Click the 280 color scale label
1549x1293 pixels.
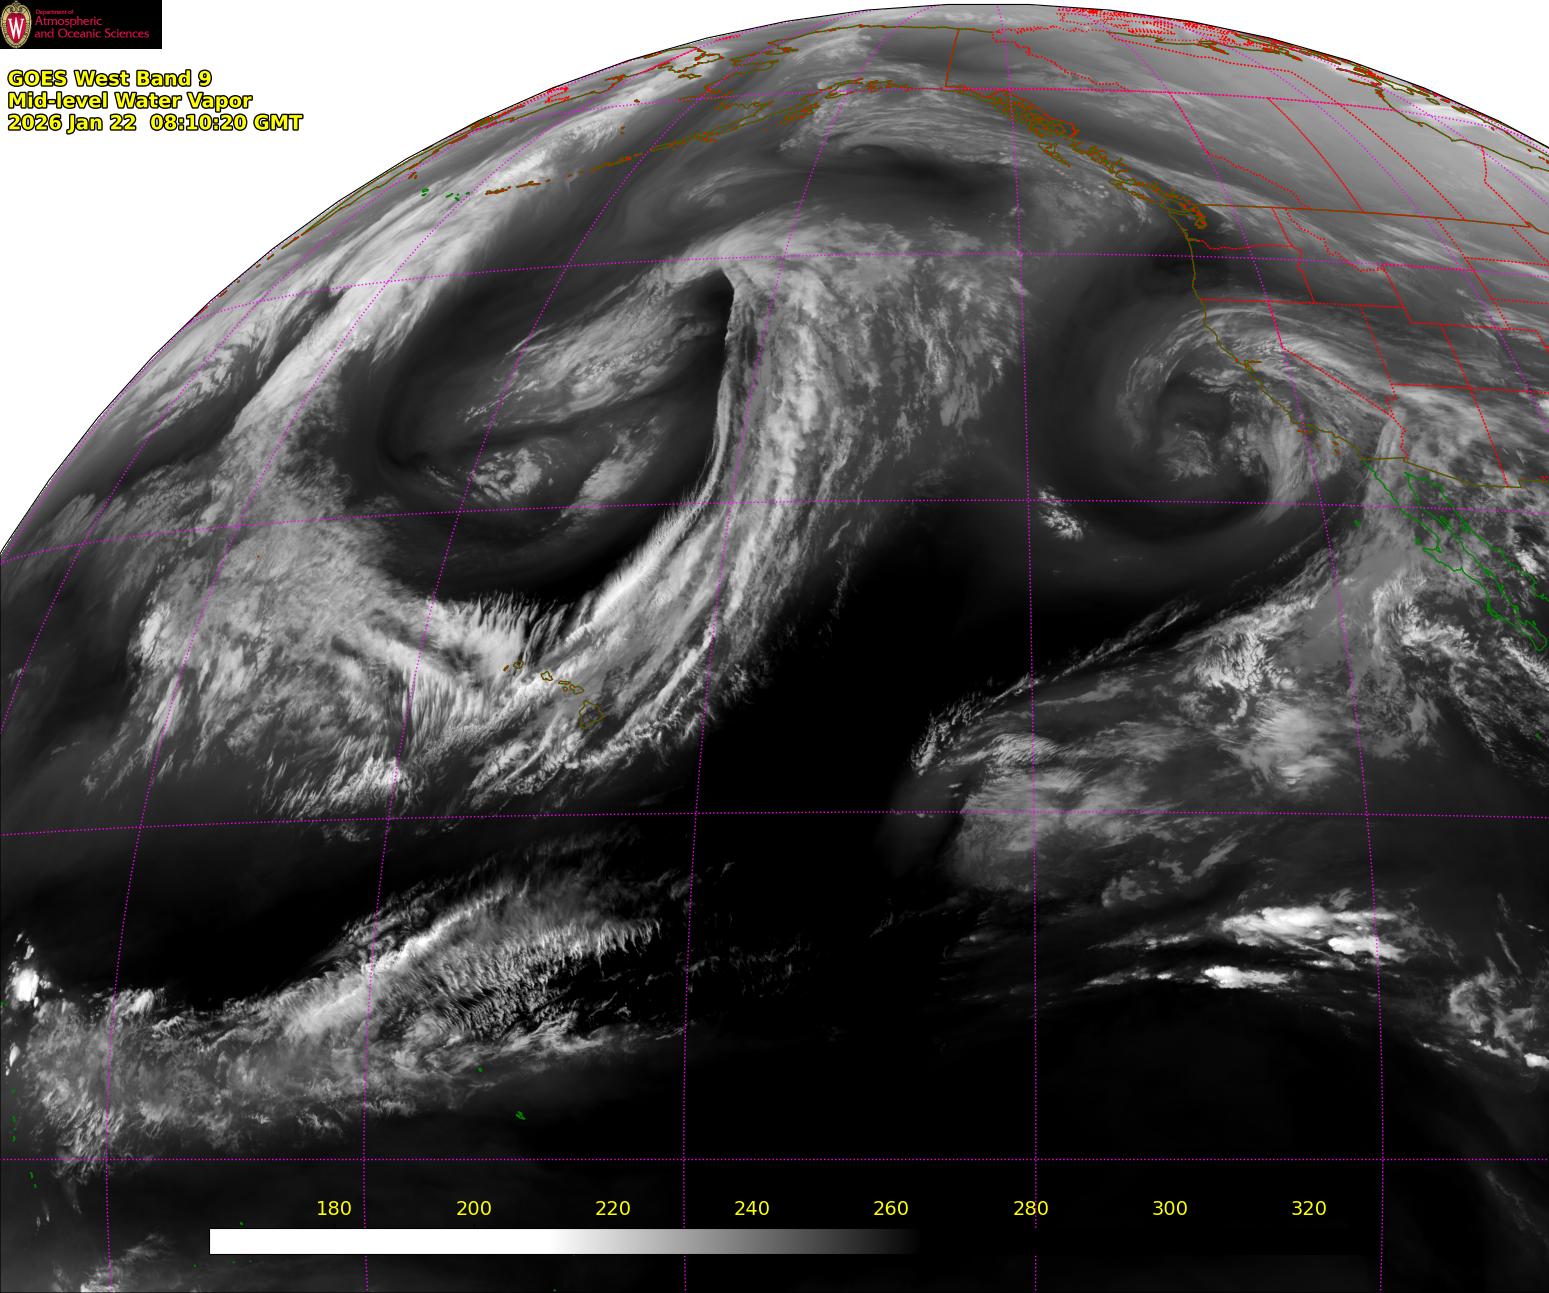1030,1208
